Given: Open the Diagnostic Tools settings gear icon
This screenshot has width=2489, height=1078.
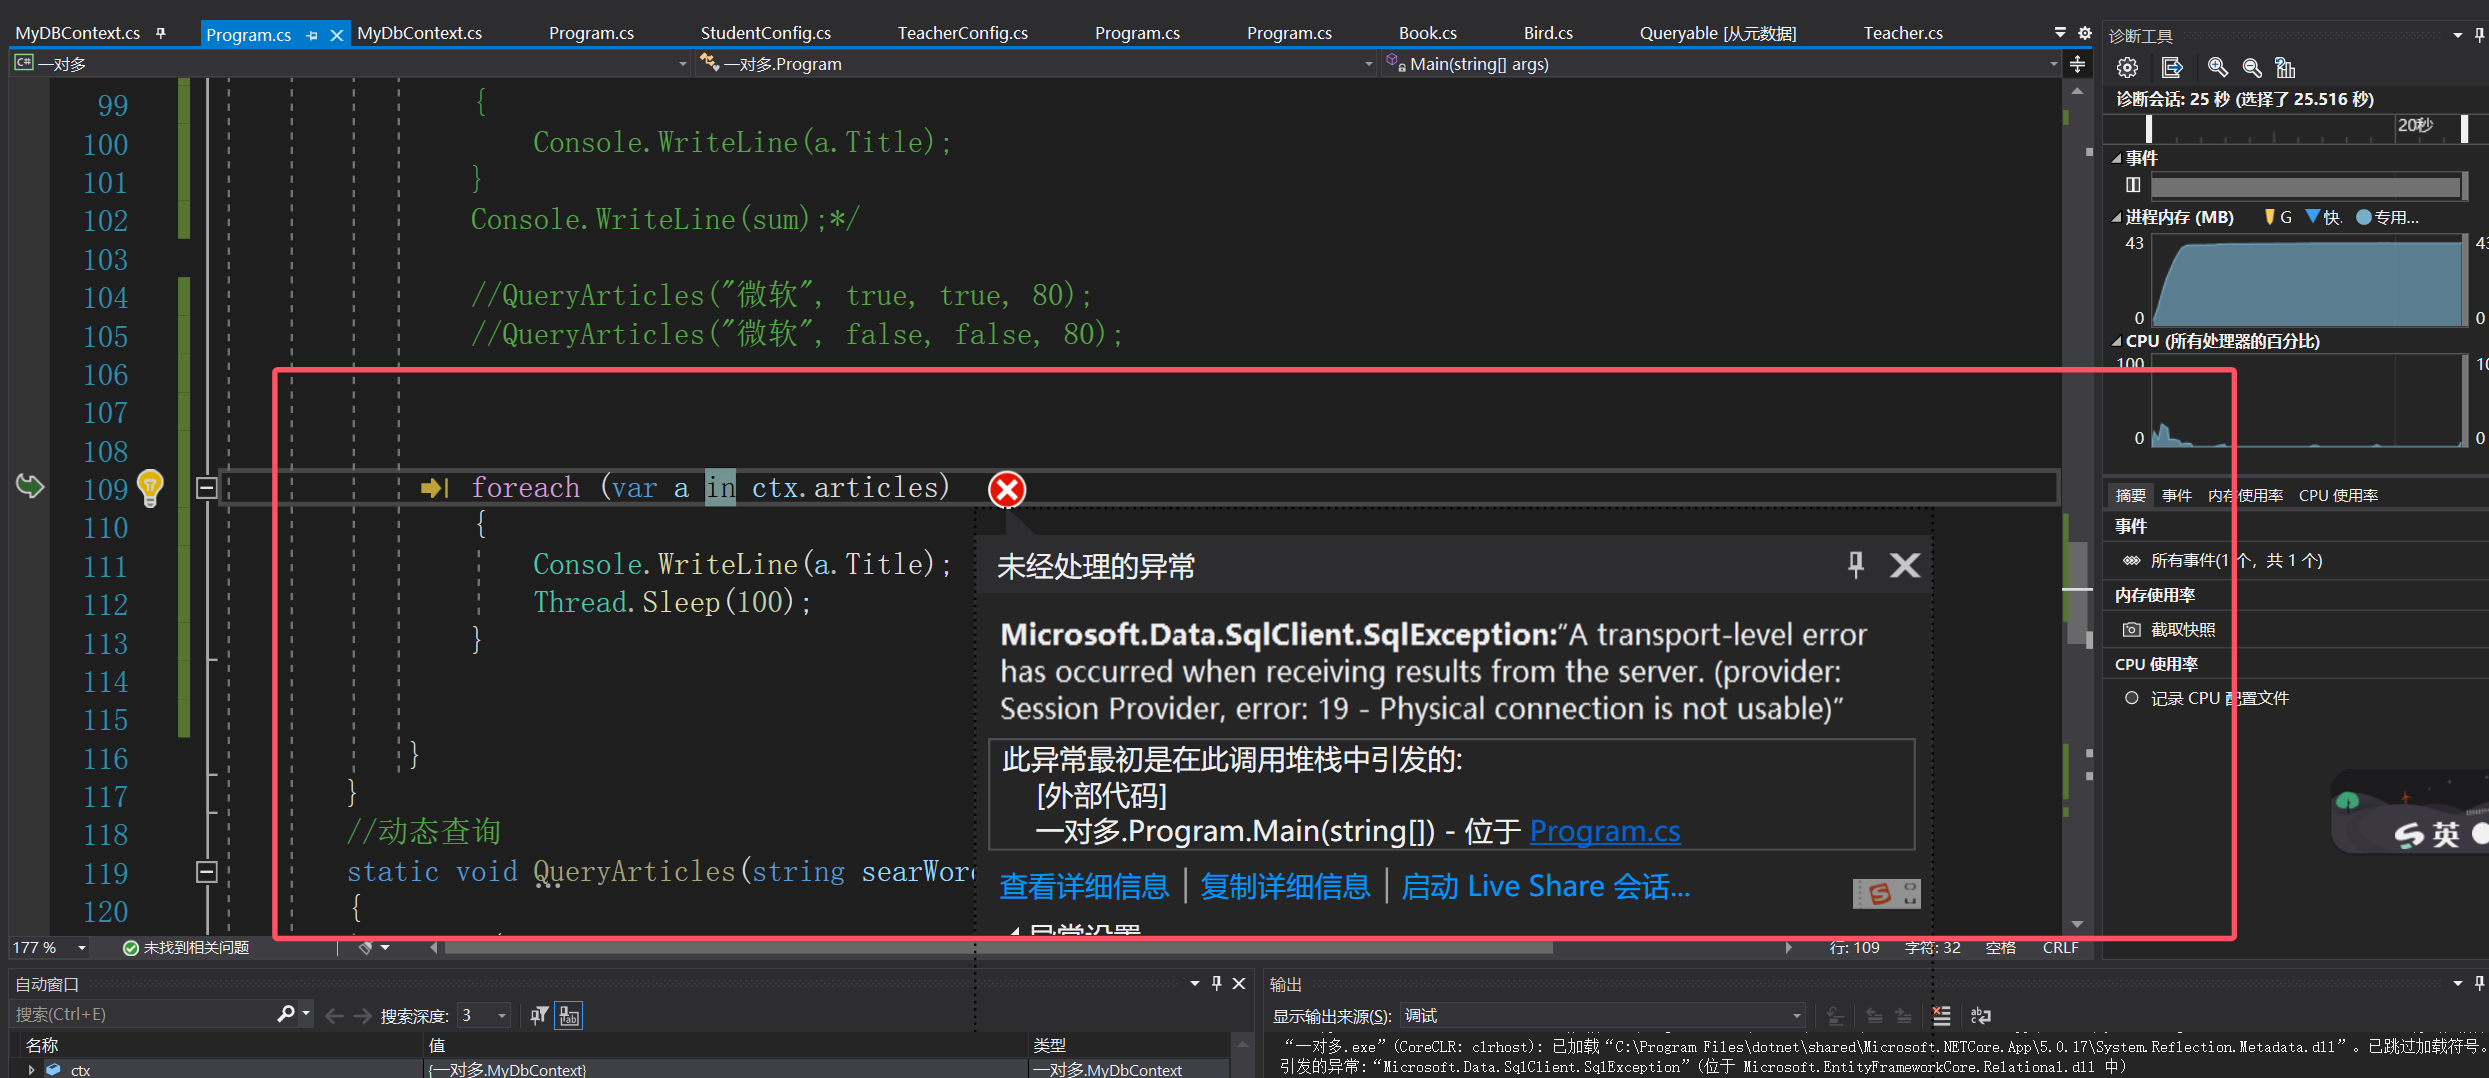Looking at the screenshot, I should (2127, 68).
